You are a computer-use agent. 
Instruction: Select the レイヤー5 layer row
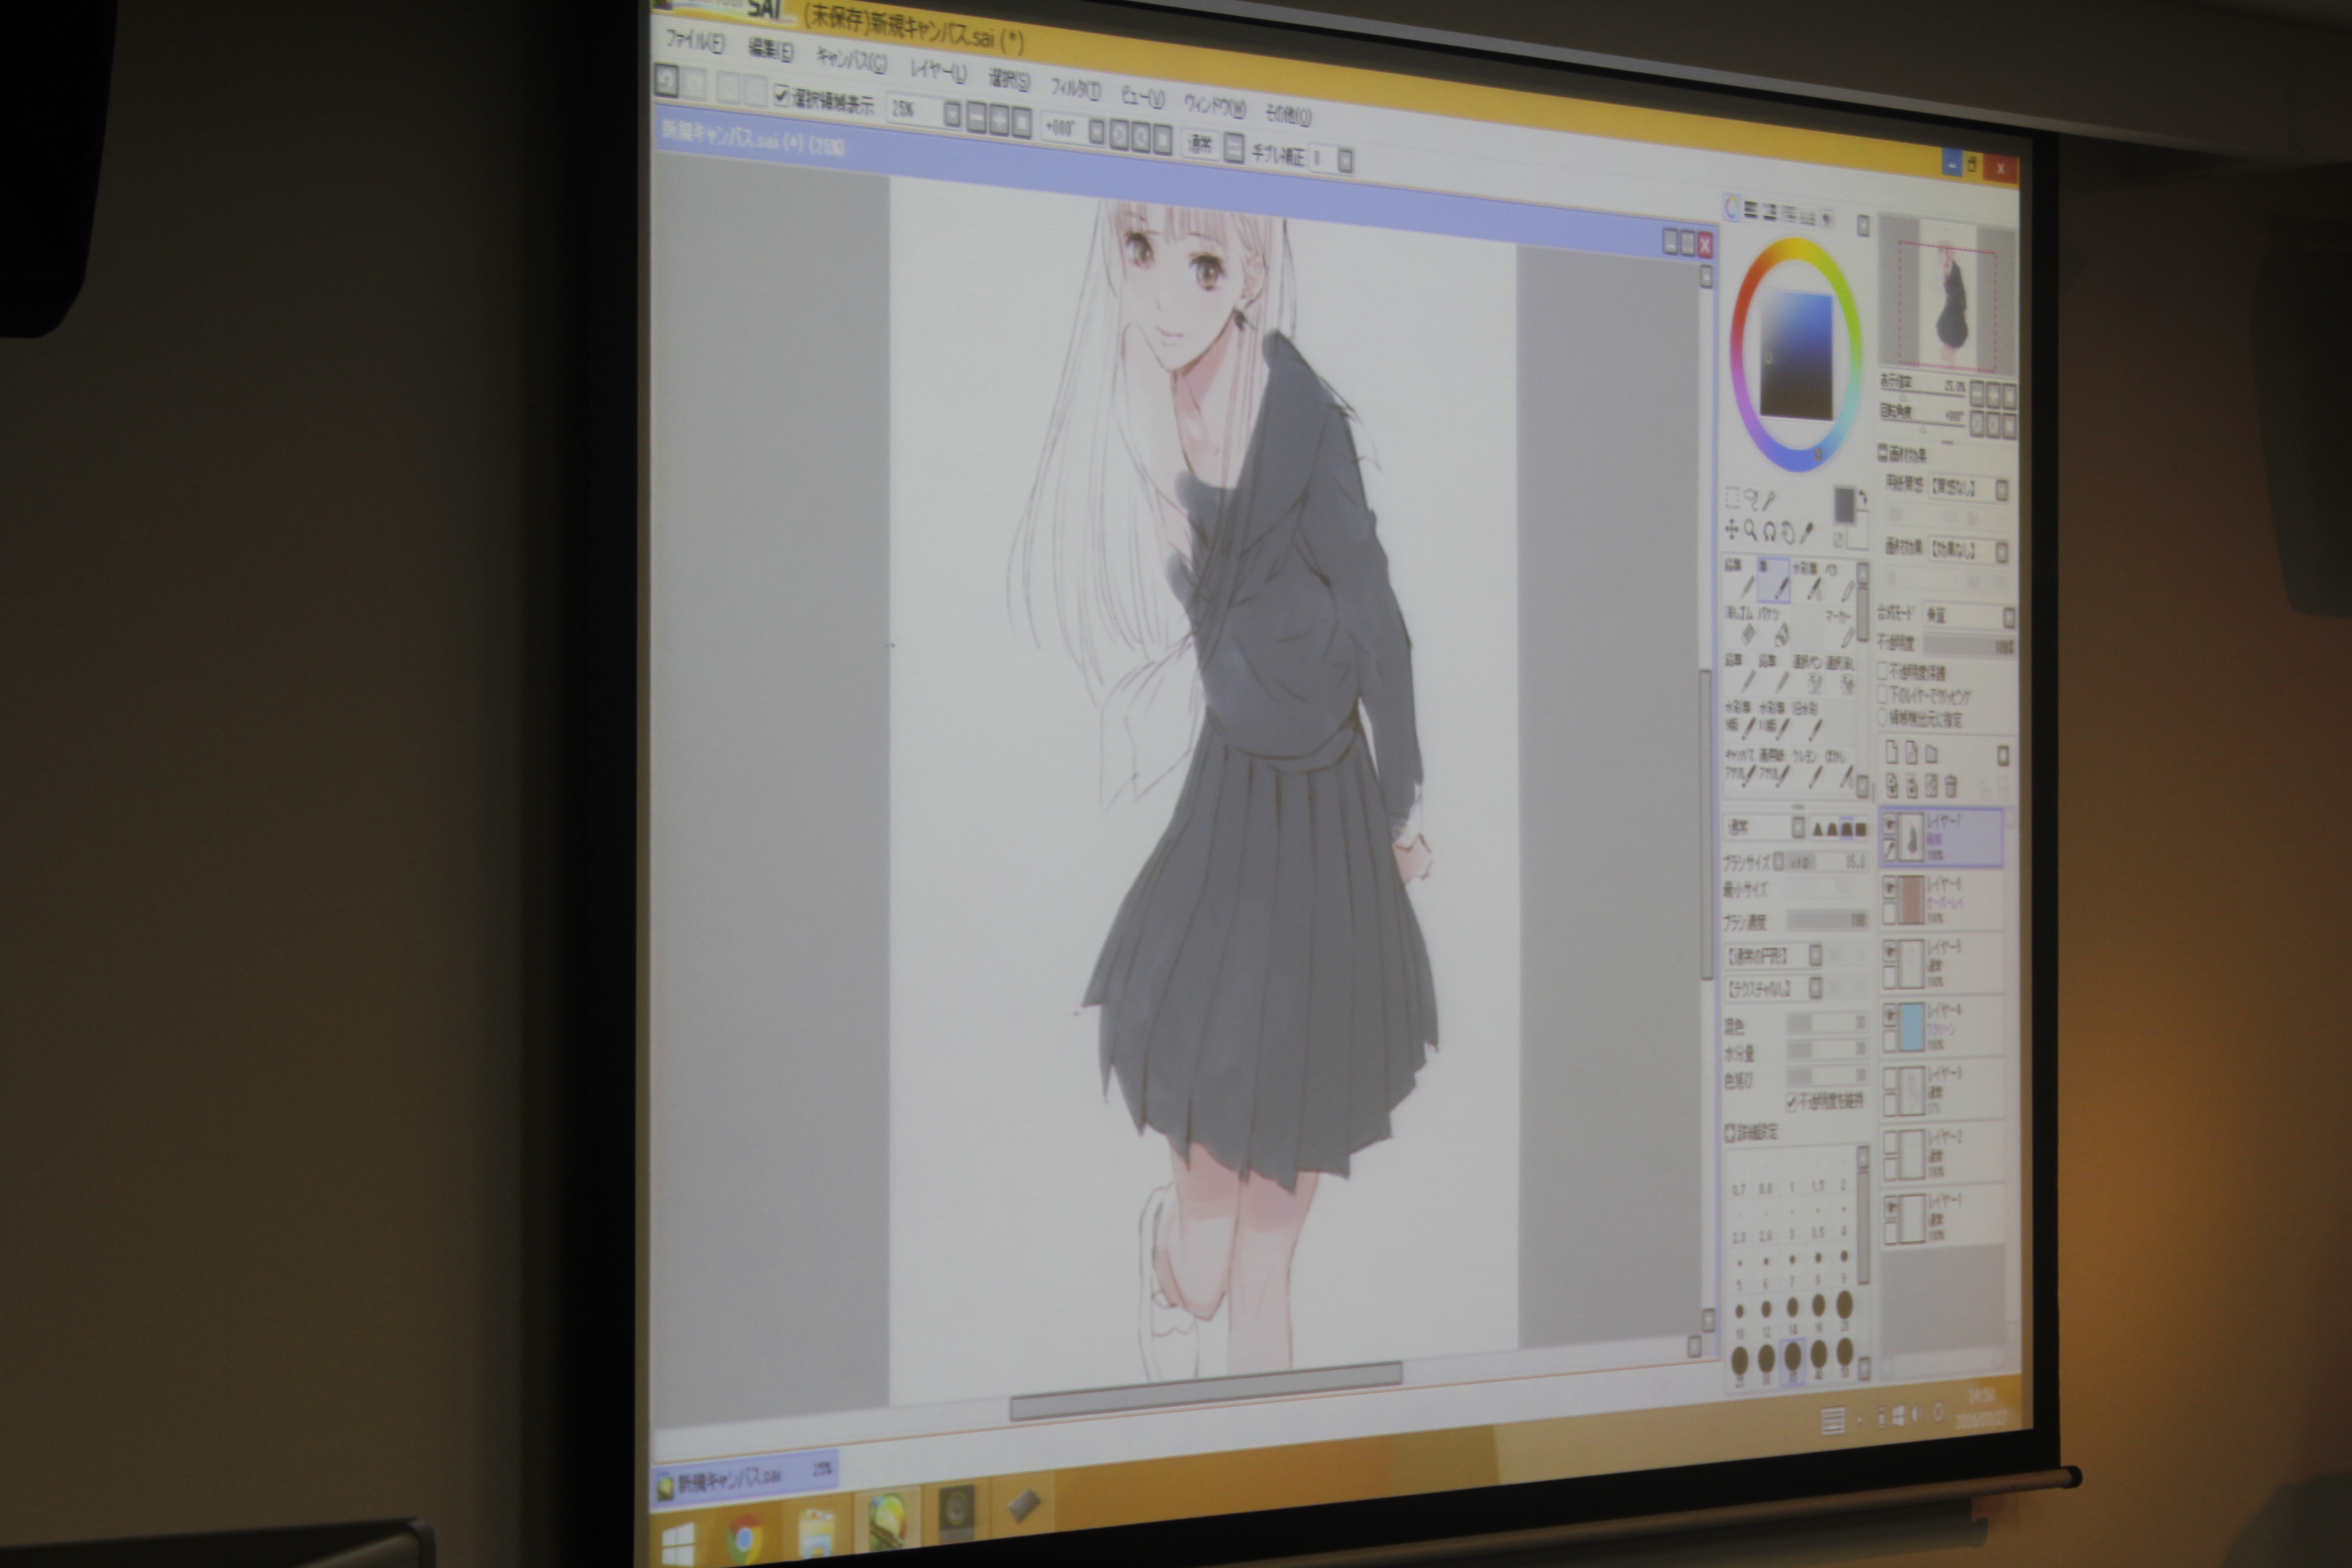click(x=1943, y=962)
